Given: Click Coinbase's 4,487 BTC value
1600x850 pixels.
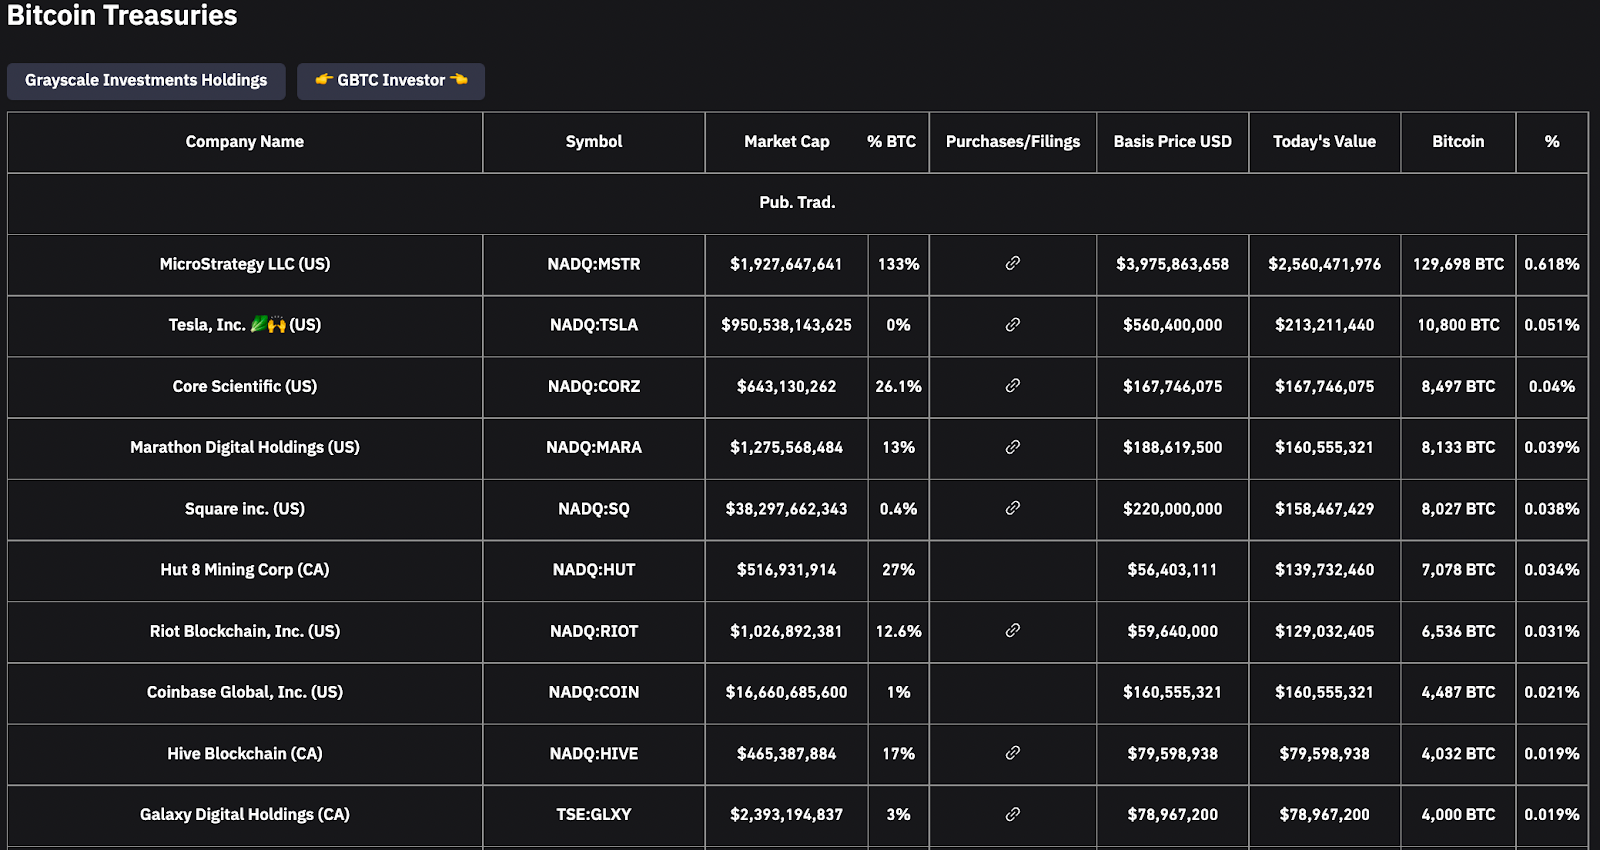Looking at the screenshot, I should coord(1458,692).
